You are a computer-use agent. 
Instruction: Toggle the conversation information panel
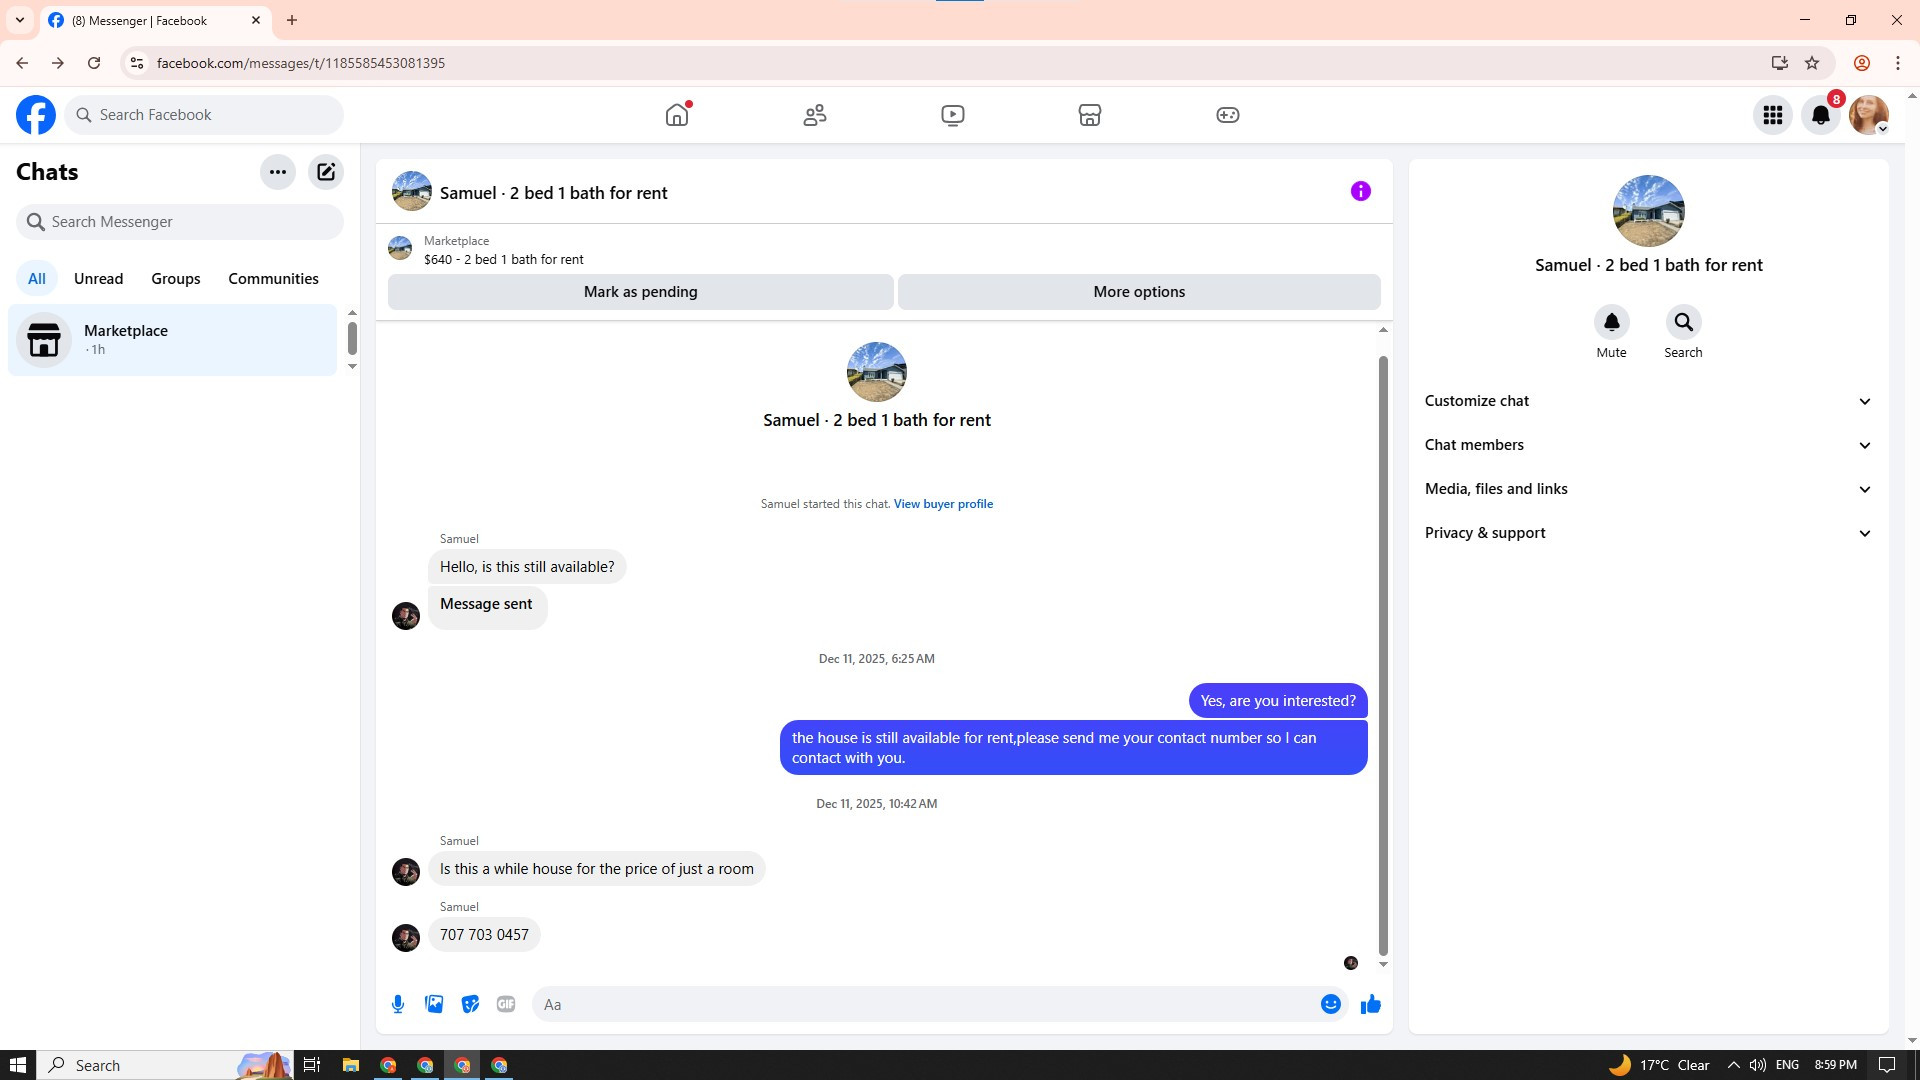tap(1360, 191)
